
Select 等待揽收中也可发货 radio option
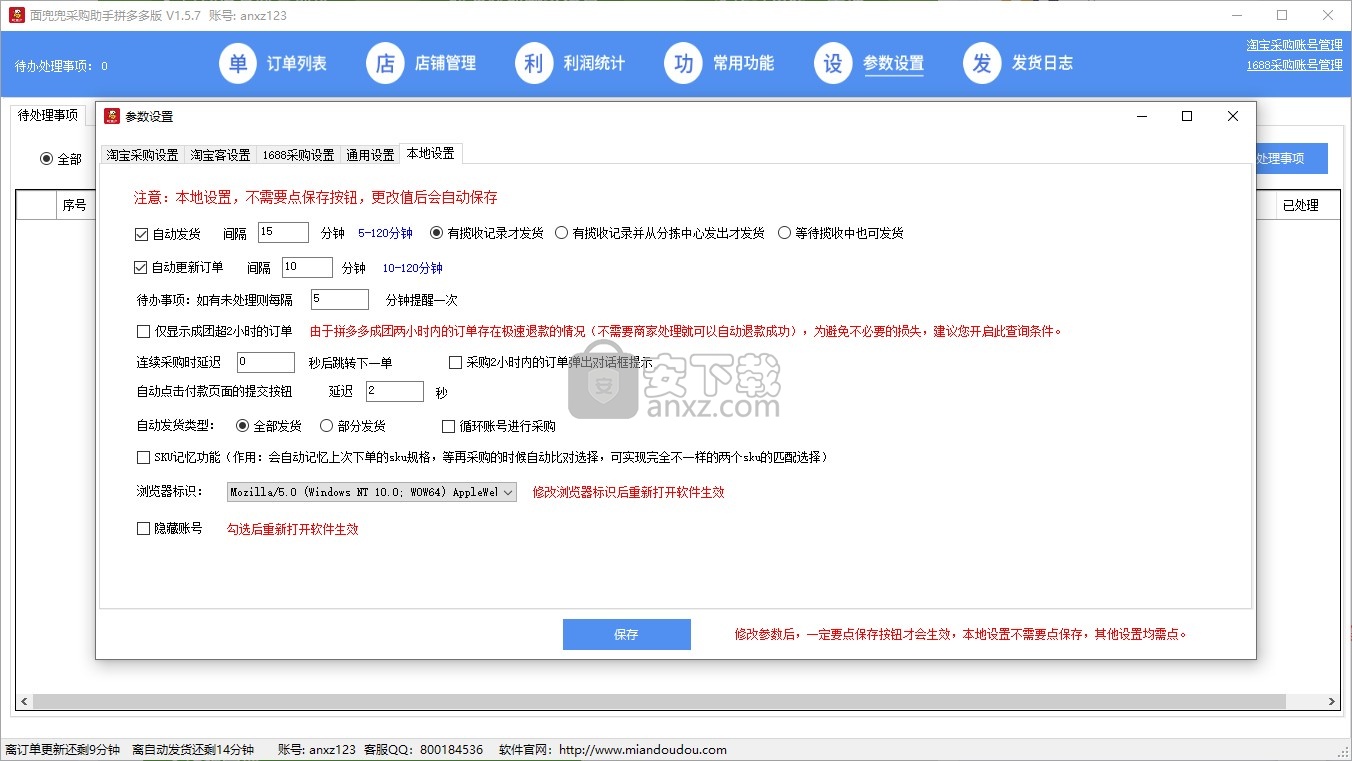784,233
